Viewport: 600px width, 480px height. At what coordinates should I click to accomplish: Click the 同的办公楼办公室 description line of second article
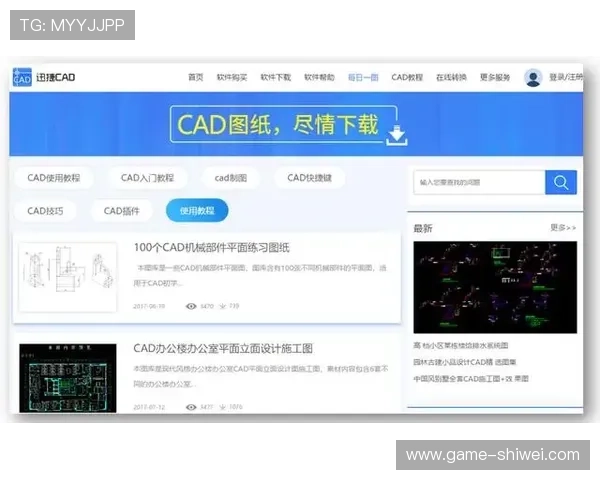coord(164,384)
